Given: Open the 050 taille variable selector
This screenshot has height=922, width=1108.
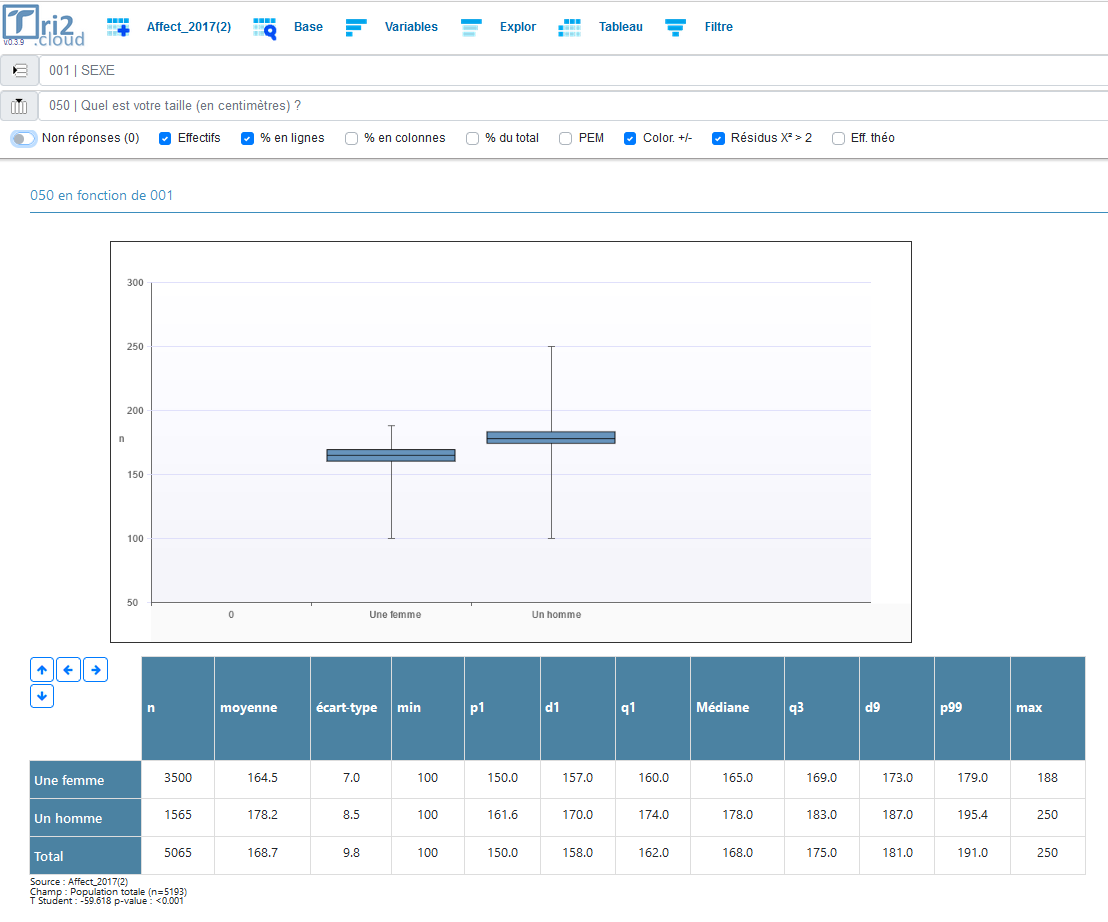Looking at the screenshot, I should 570,106.
